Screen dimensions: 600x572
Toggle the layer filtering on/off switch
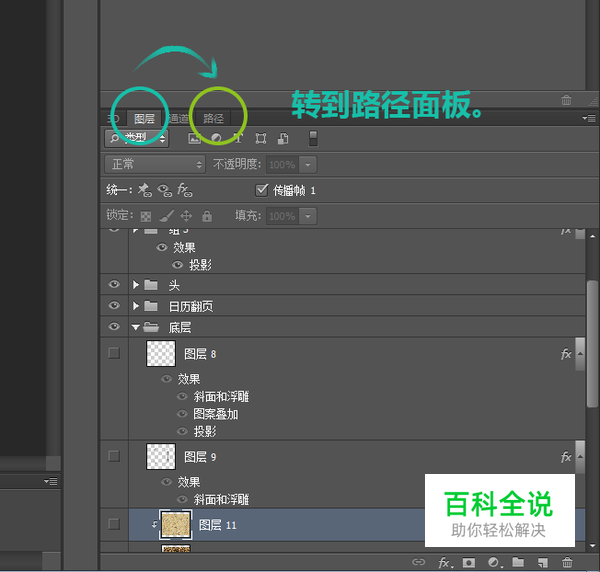[313, 139]
